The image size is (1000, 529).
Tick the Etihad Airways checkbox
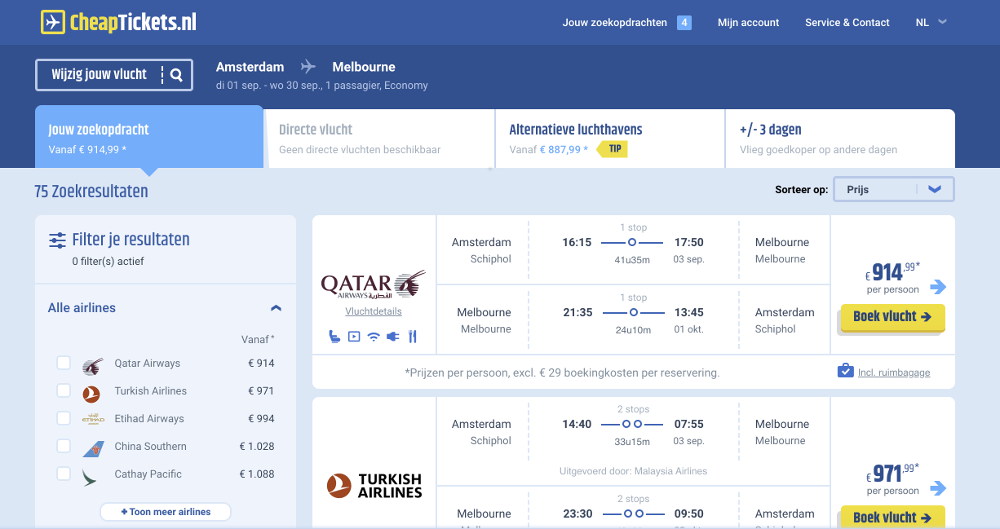[x=63, y=418]
